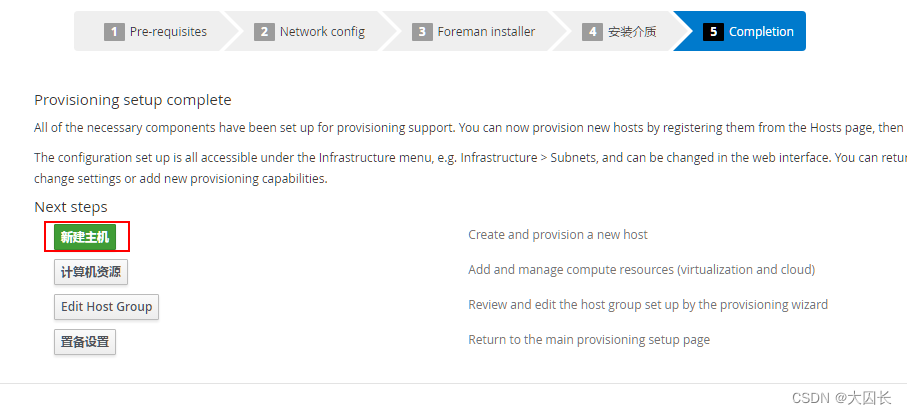Viewport: 907px width, 414px height.
Task: Click the green 新建主机 button
Action: (85, 237)
